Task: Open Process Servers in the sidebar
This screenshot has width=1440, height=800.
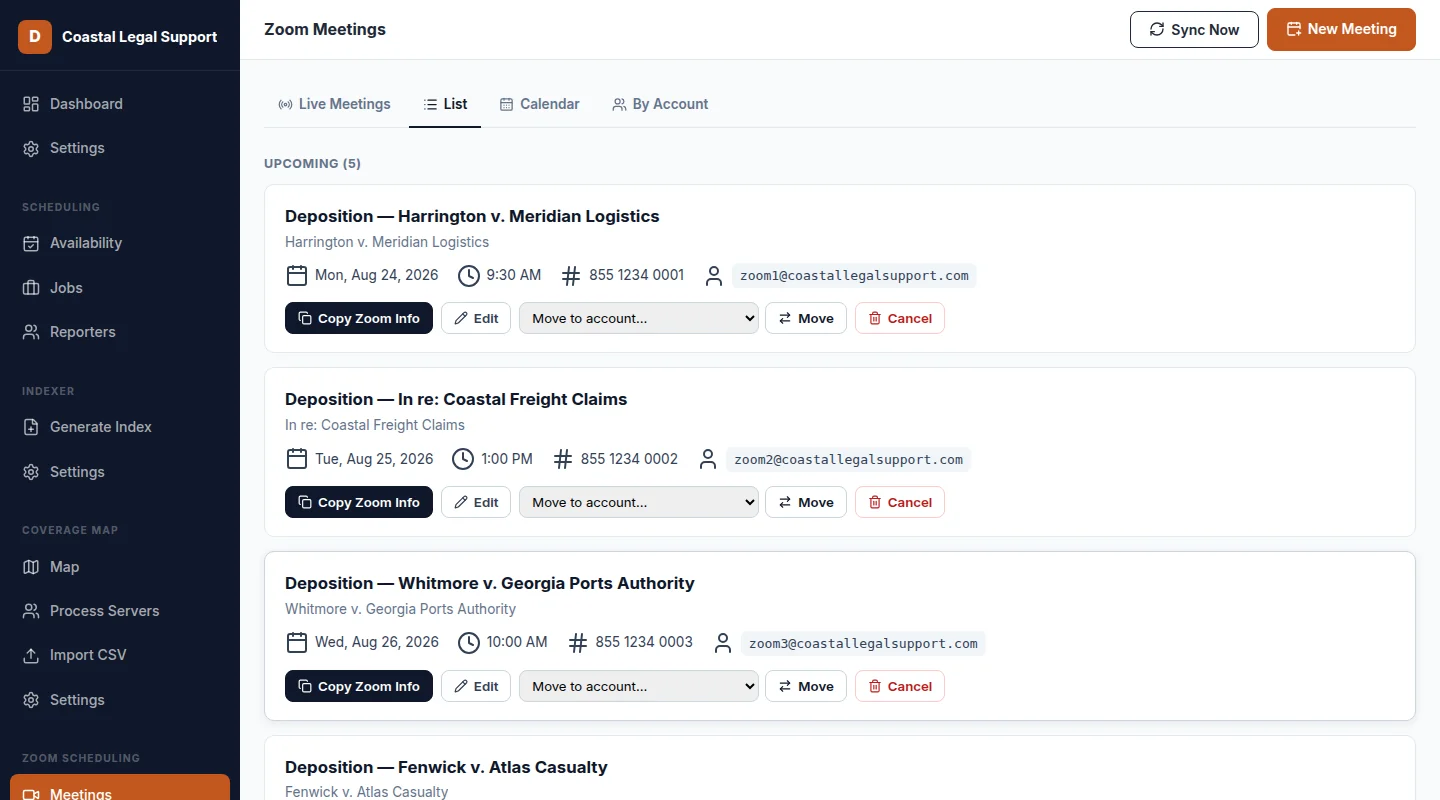Action: tap(120, 611)
